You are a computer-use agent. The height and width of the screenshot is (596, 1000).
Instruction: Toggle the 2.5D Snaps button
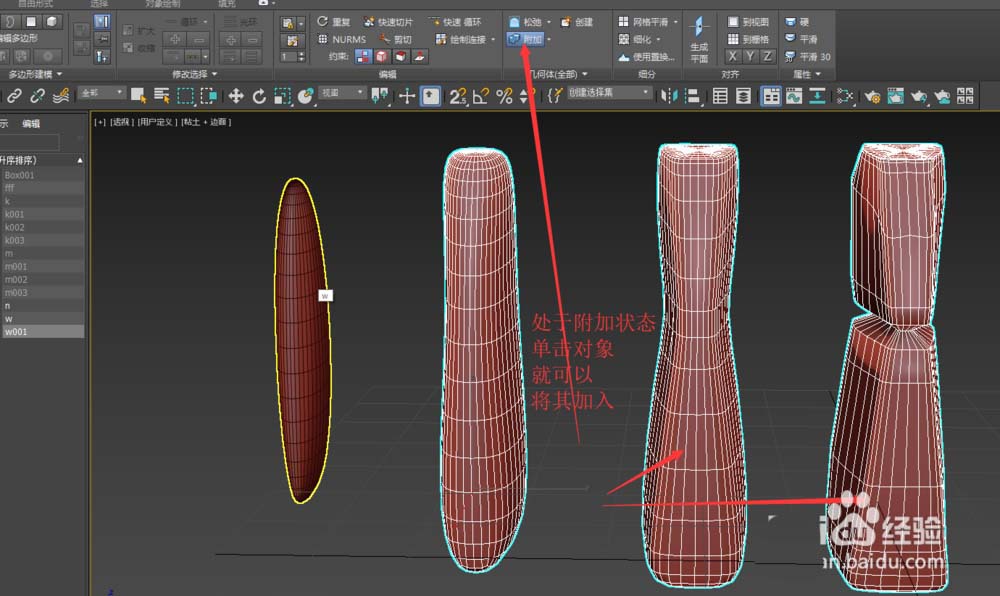click(457, 96)
